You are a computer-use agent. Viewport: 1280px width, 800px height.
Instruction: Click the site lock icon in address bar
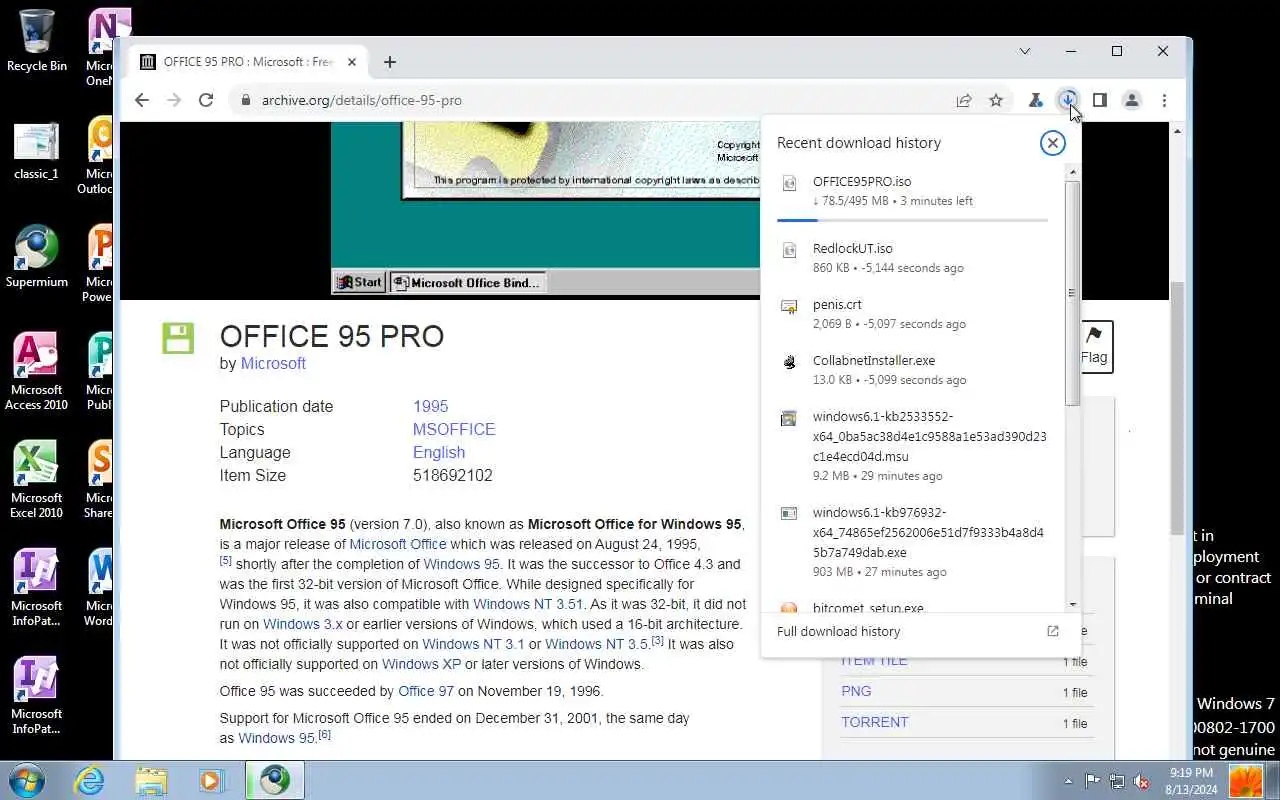(245, 100)
